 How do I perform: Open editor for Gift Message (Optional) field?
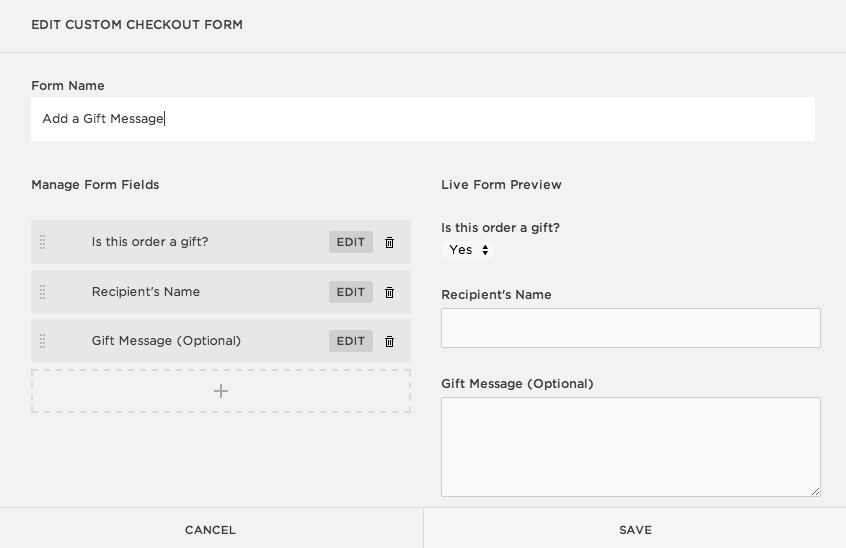(350, 341)
